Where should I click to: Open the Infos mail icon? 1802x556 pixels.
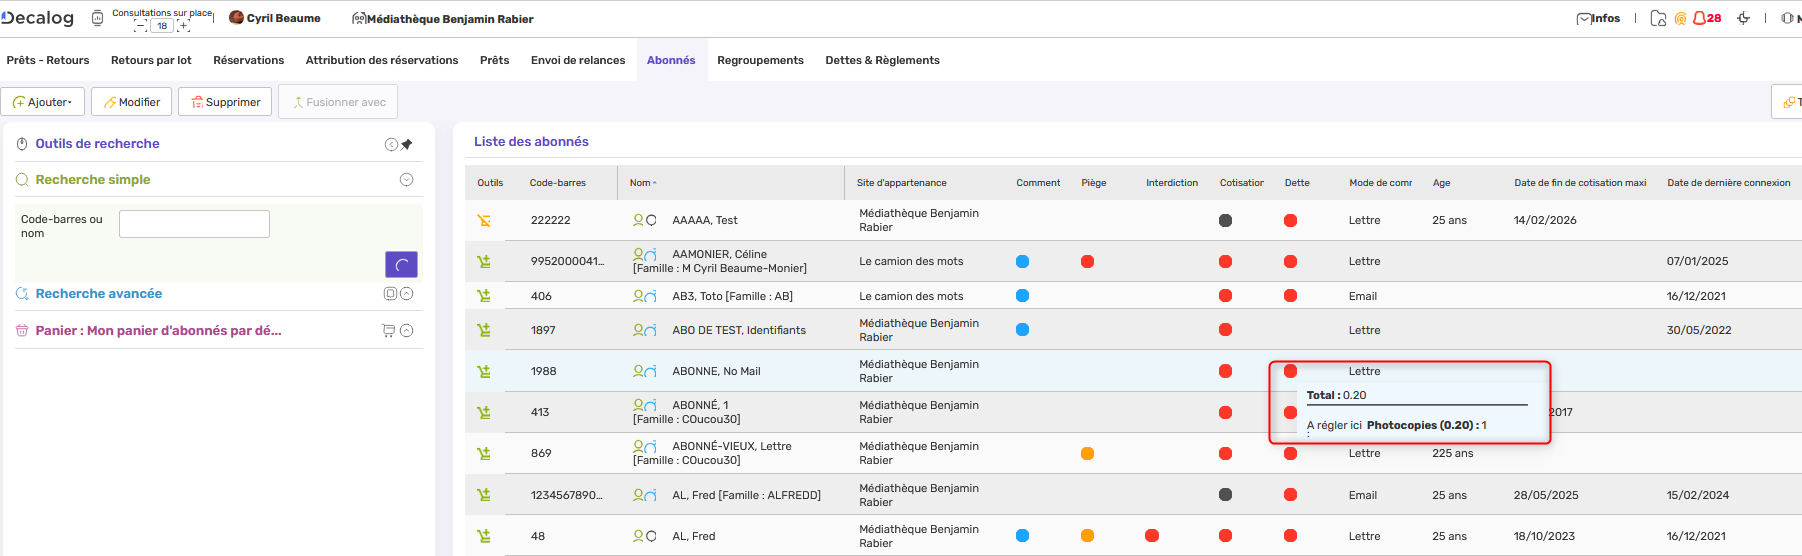click(1584, 18)
